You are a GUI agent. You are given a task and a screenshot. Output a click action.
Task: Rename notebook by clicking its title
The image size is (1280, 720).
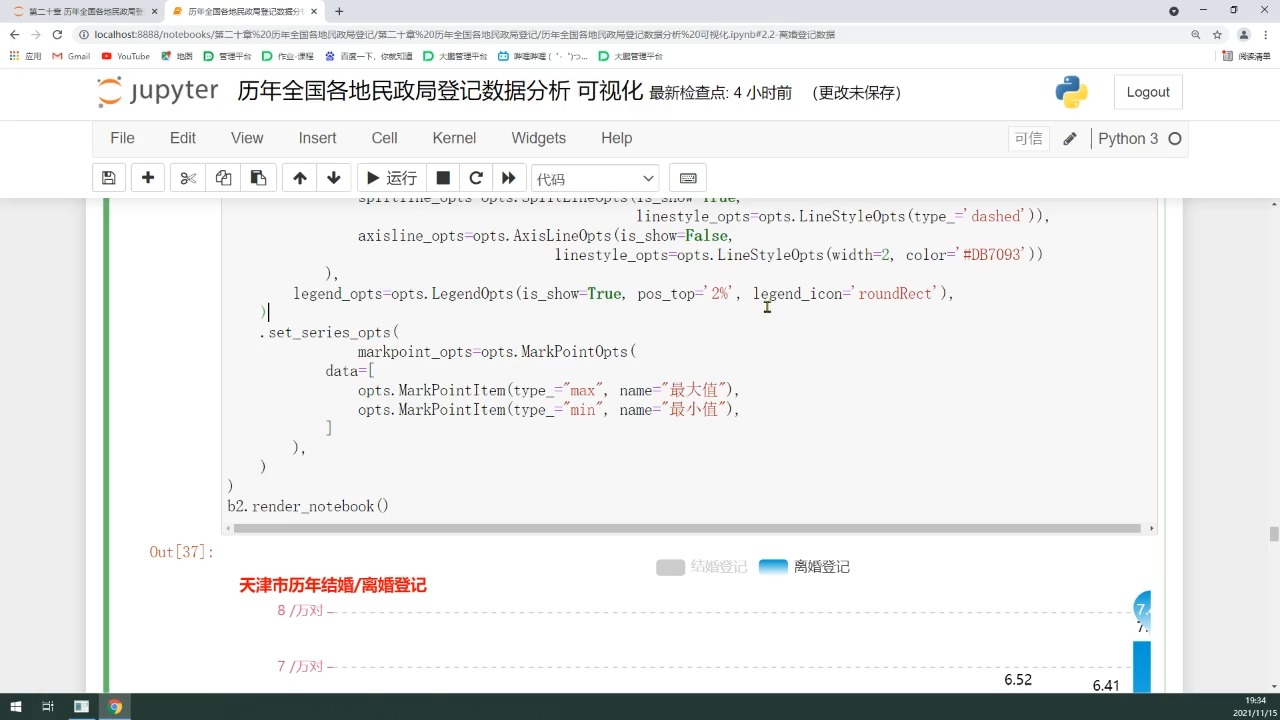pos(440,91)
